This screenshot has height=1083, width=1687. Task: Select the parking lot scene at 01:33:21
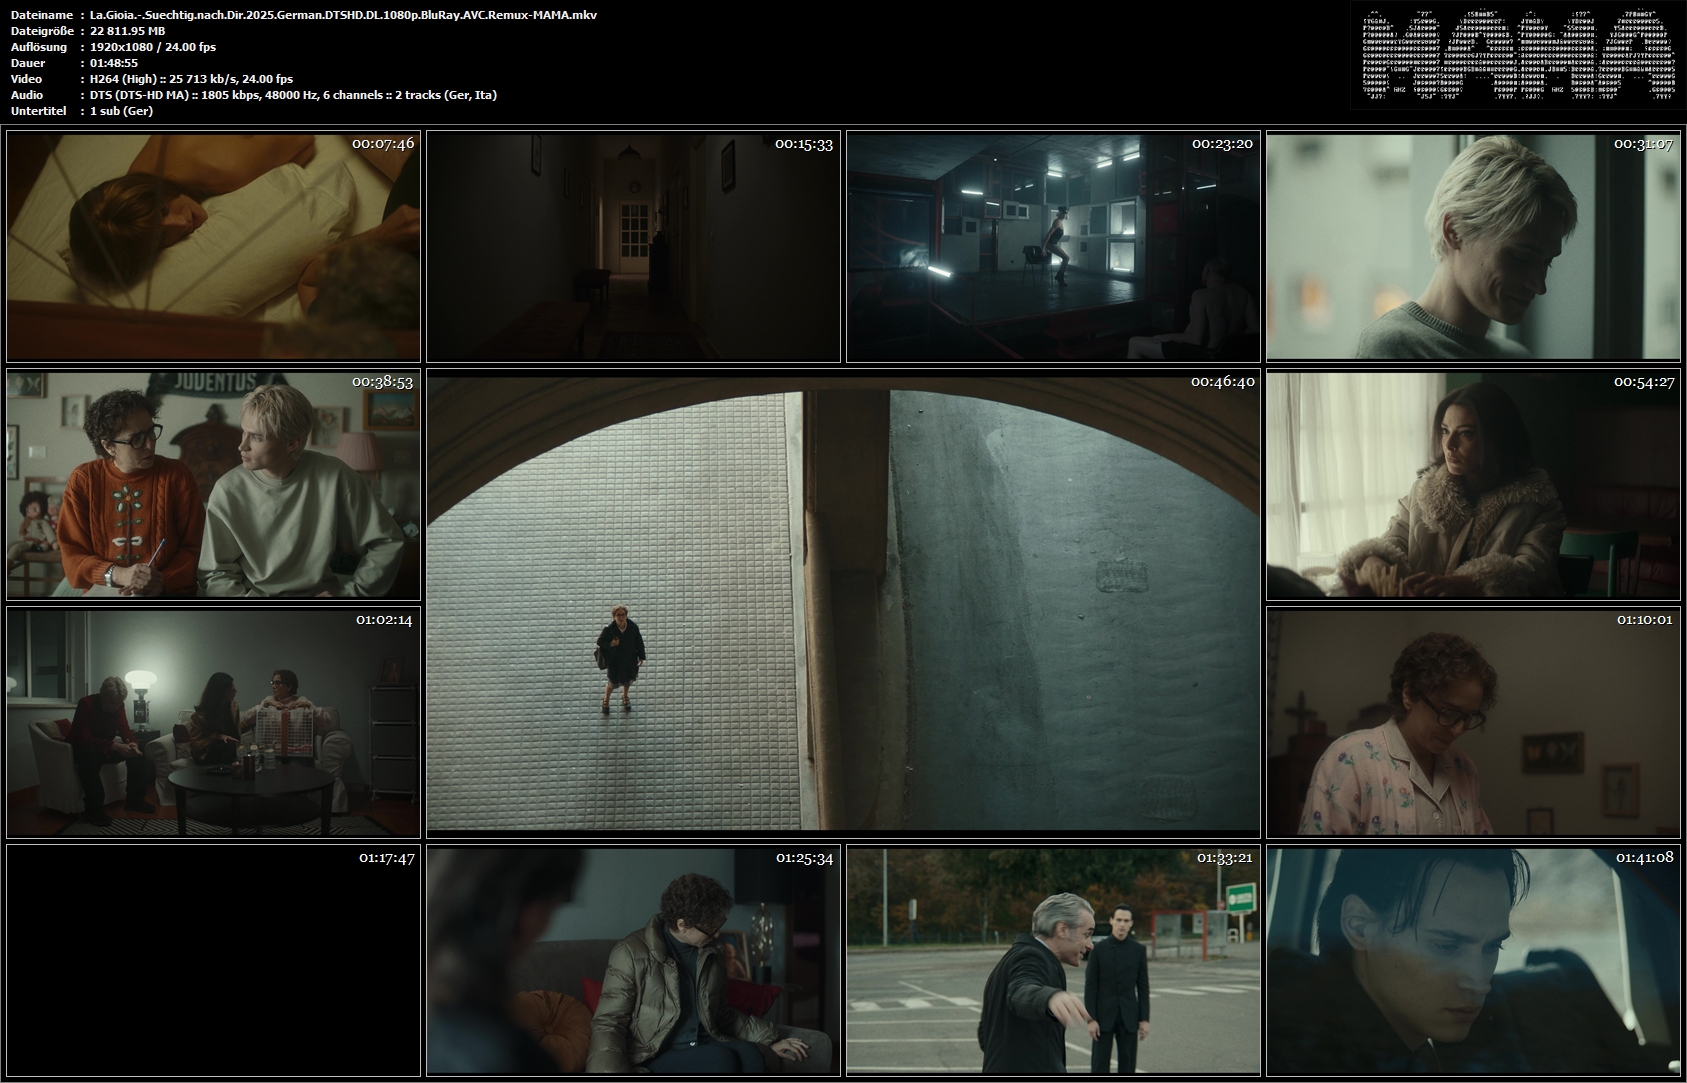1053,960
